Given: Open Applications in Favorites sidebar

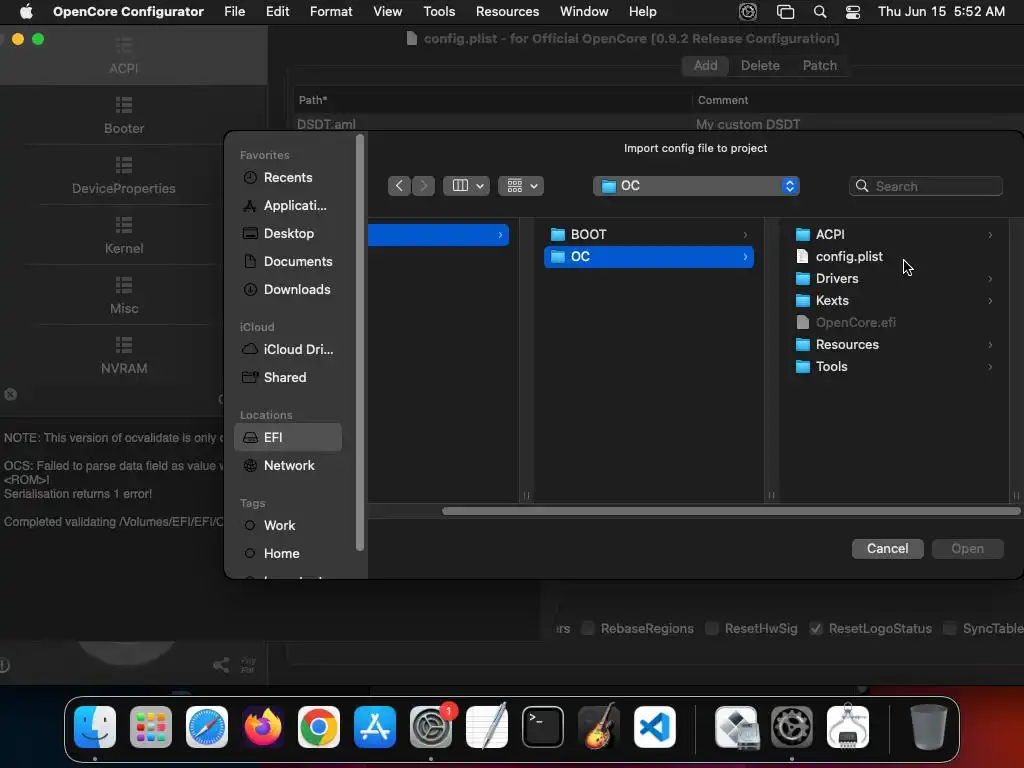Looking at the screenshot, I should tap(287, 206).
